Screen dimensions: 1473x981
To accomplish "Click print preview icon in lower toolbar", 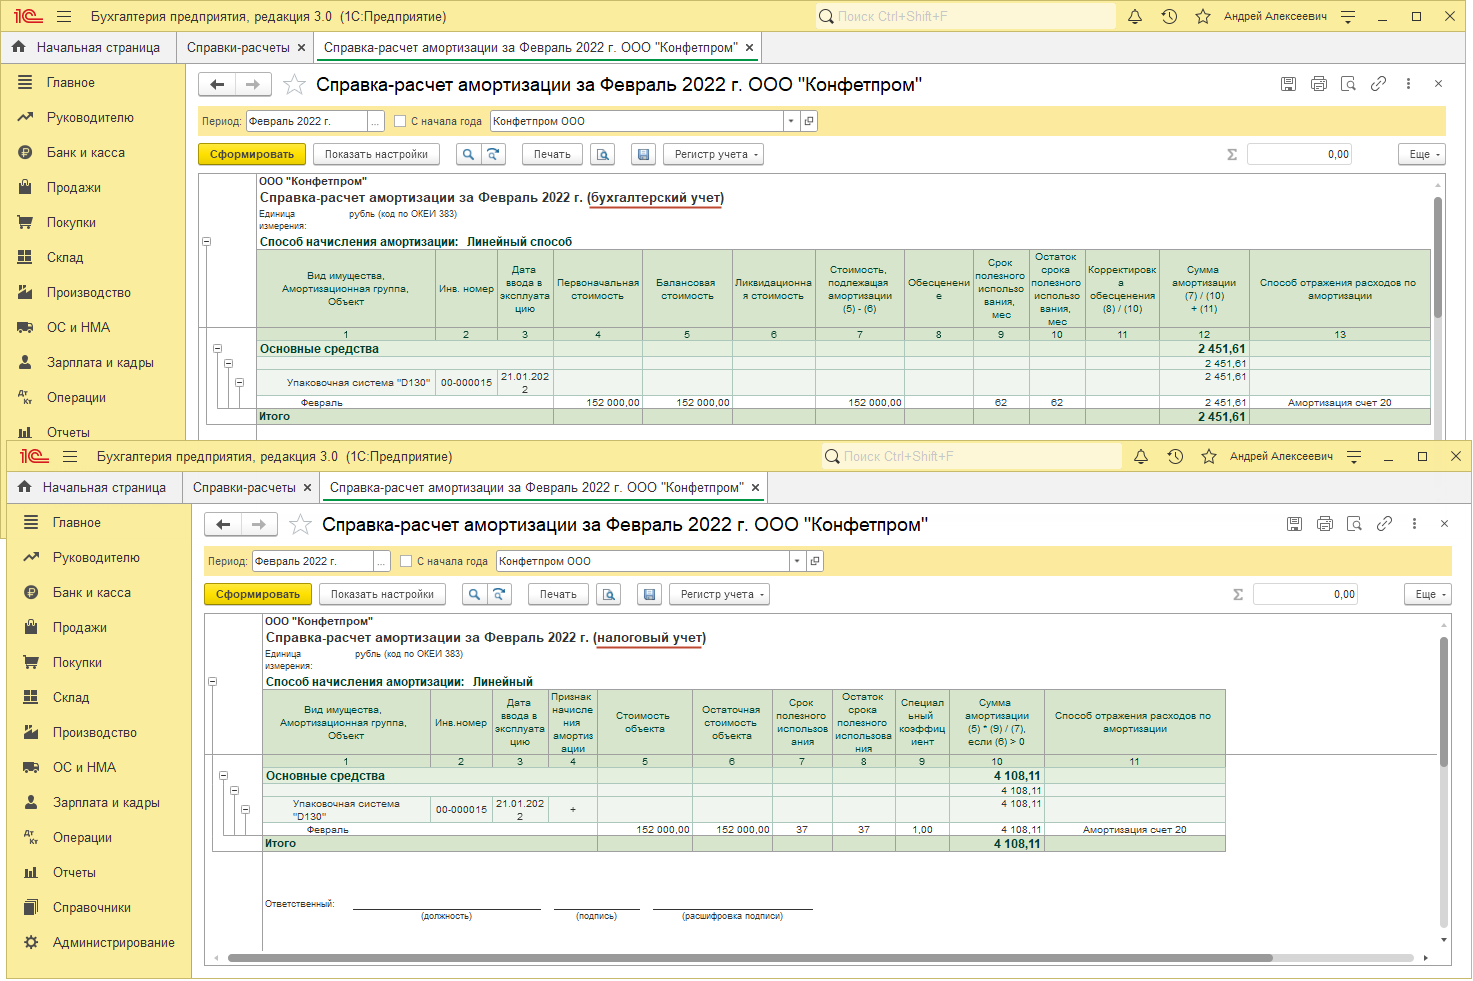I will coord(608,594).
